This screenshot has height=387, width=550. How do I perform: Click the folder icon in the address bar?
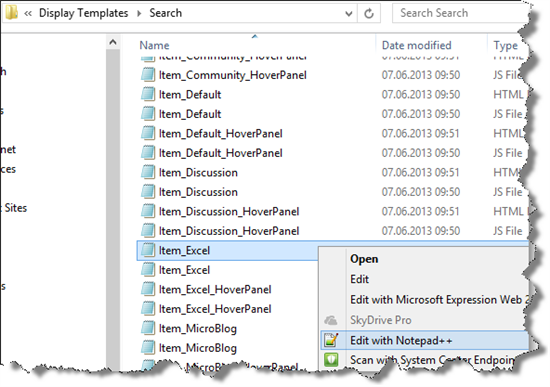tap(12, 13)
